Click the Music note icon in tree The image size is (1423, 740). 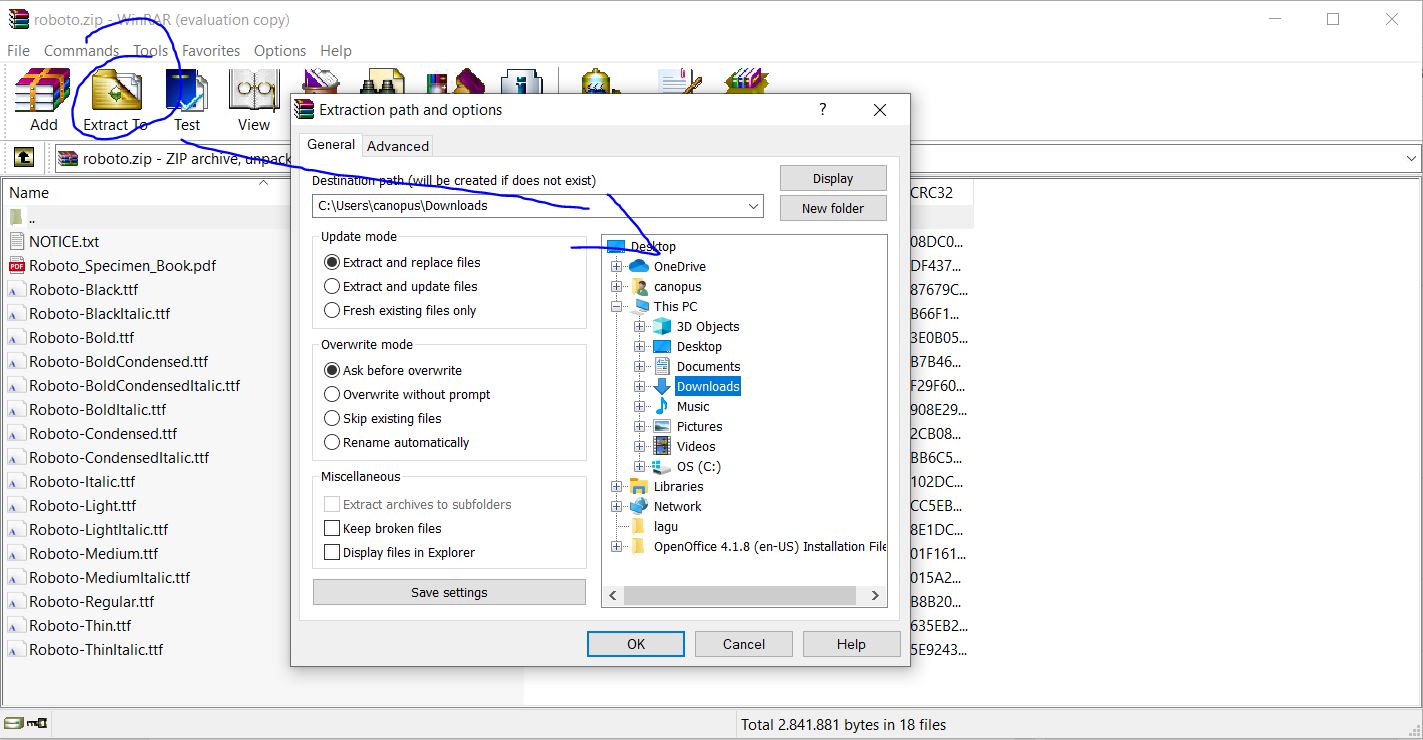pos(662,407)
